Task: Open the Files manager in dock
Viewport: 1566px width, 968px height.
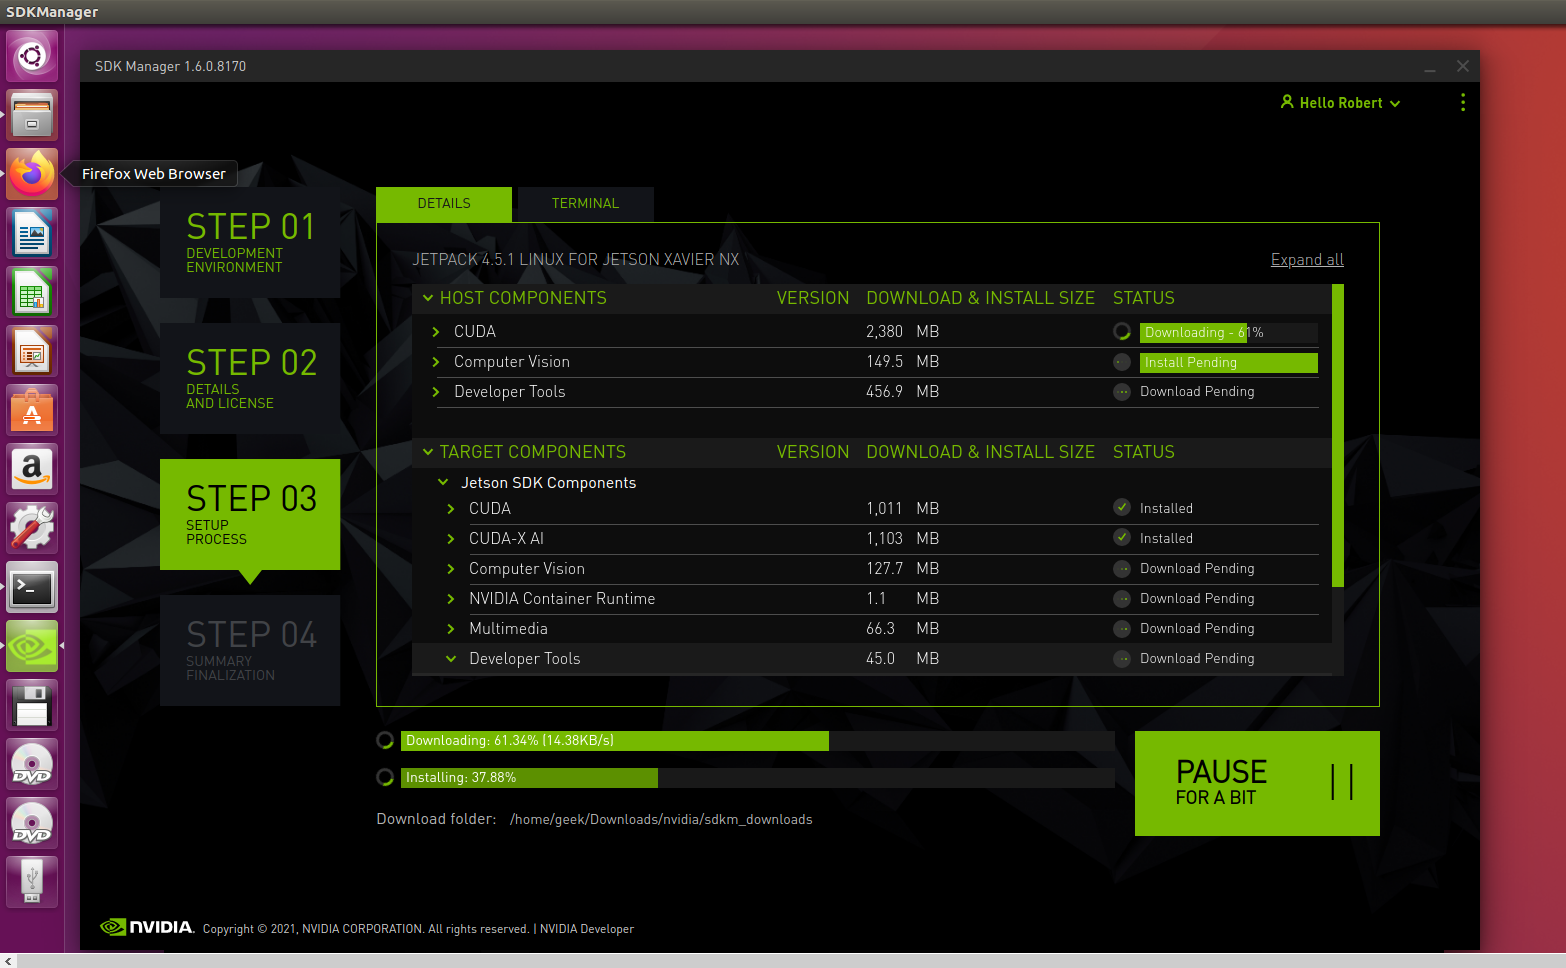Action: pos(32,115)
